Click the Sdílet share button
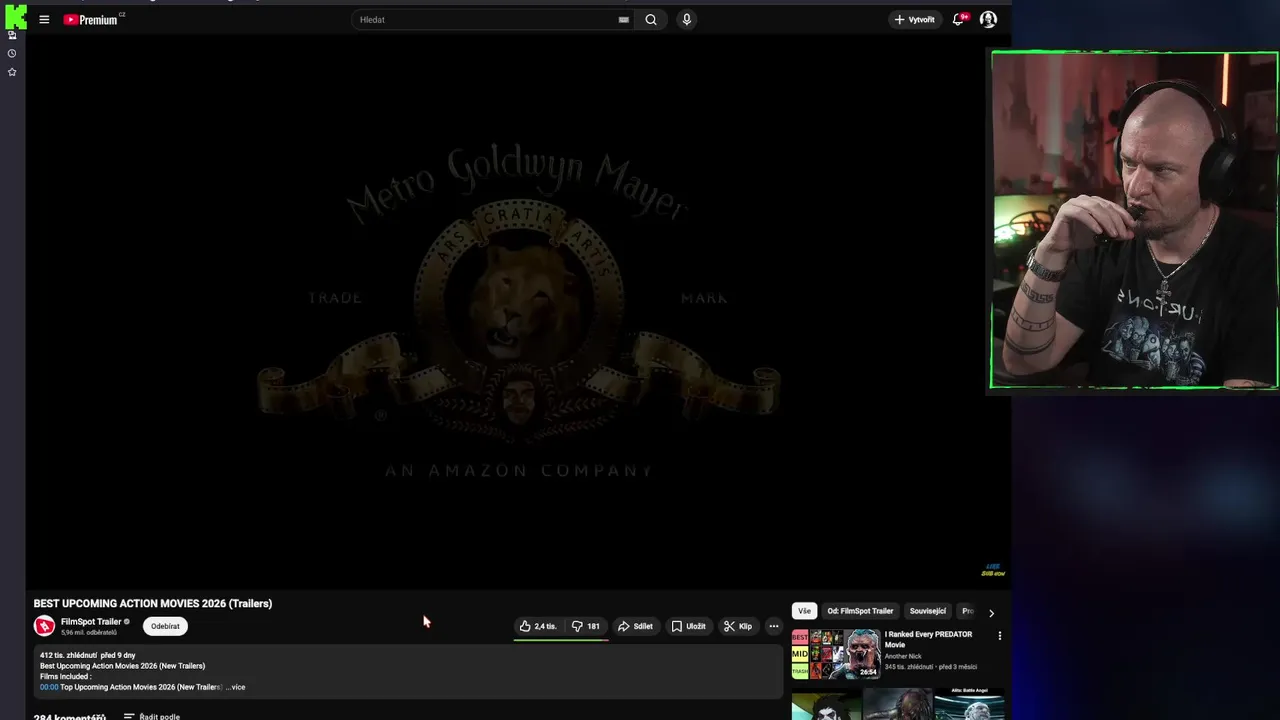Image resolution: width=1280 pixels, height=720 pixels. click(635, 626)
